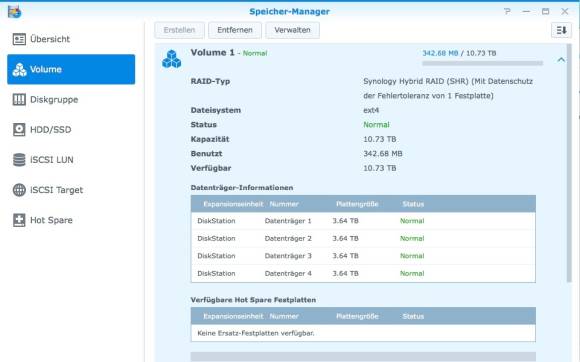This screenshot has height=362, width=580.
Task: Click the Speicher-Manager app icon in title bar
Action: coord(14,12)
